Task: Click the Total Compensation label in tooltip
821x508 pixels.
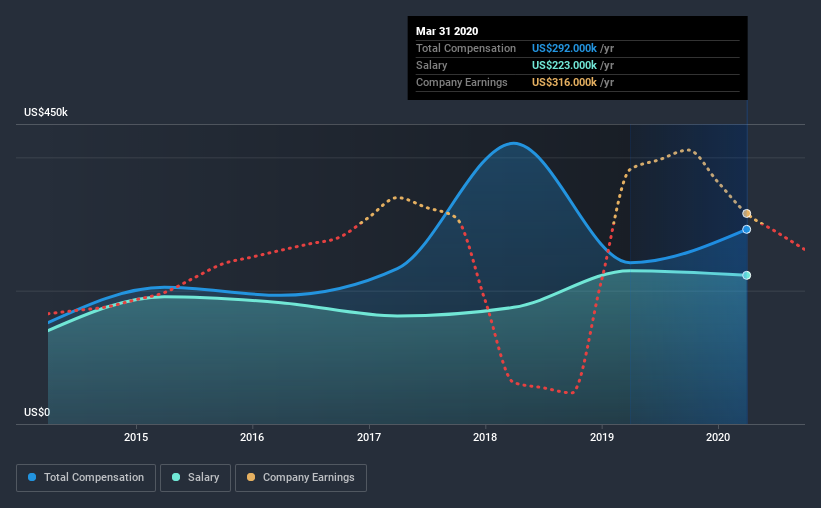Action: (466, 48)
